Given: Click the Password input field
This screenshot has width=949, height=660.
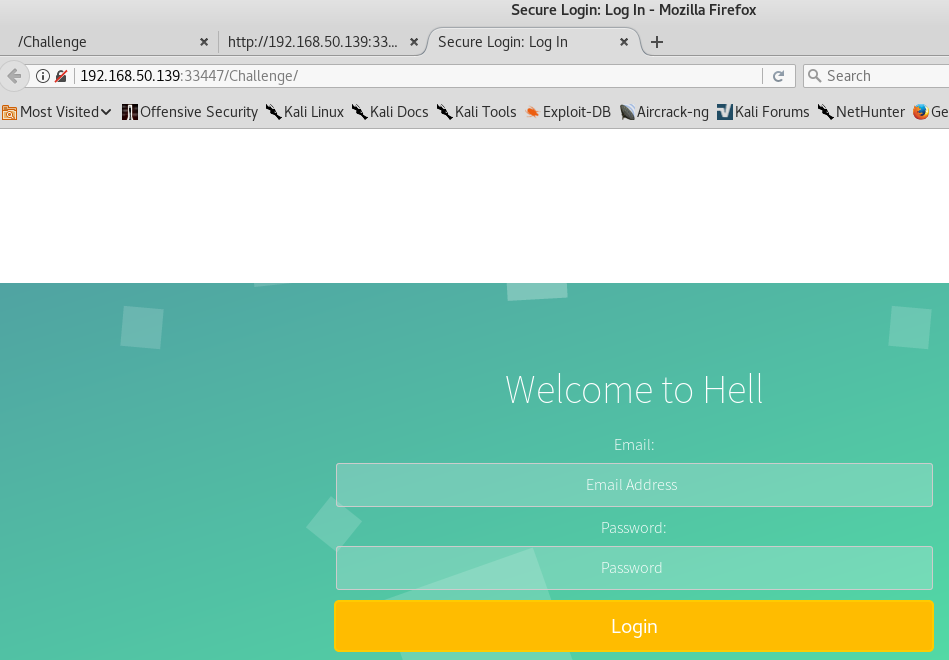Looking at the screenshot, I should [x=634, y=568].
